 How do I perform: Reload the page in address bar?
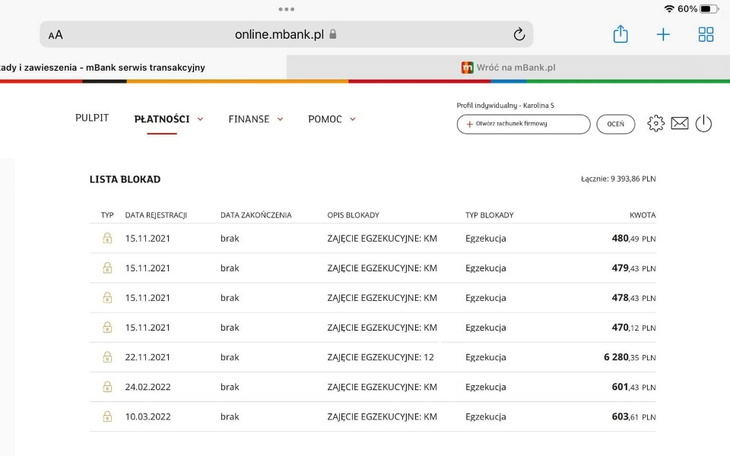click(519, 34)
